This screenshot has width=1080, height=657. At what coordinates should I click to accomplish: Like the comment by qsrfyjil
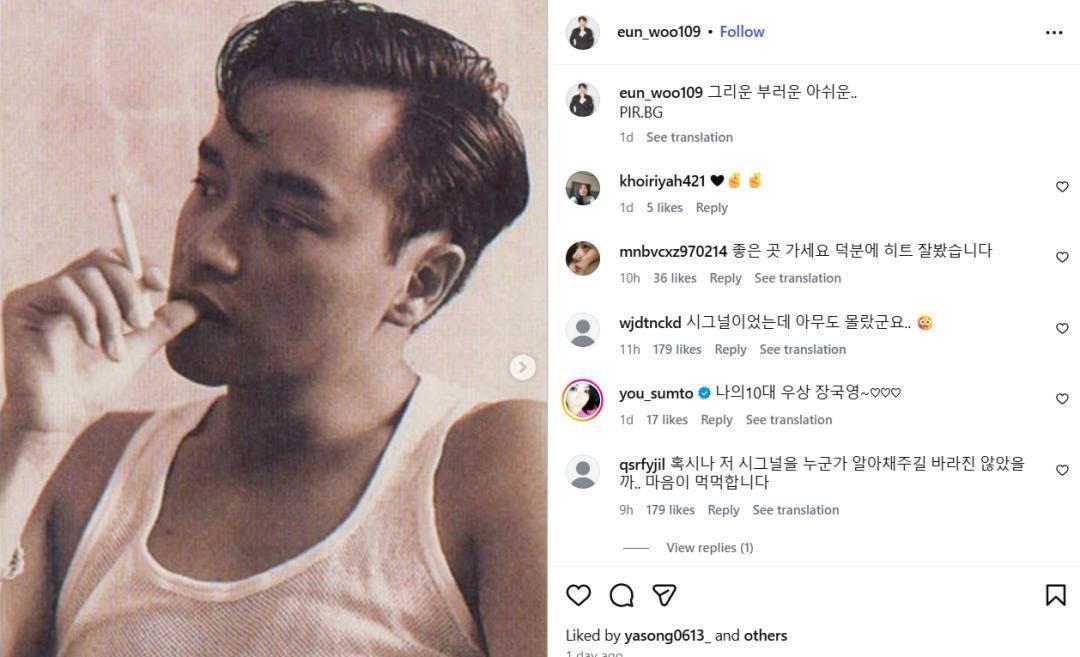point(1062,470)
